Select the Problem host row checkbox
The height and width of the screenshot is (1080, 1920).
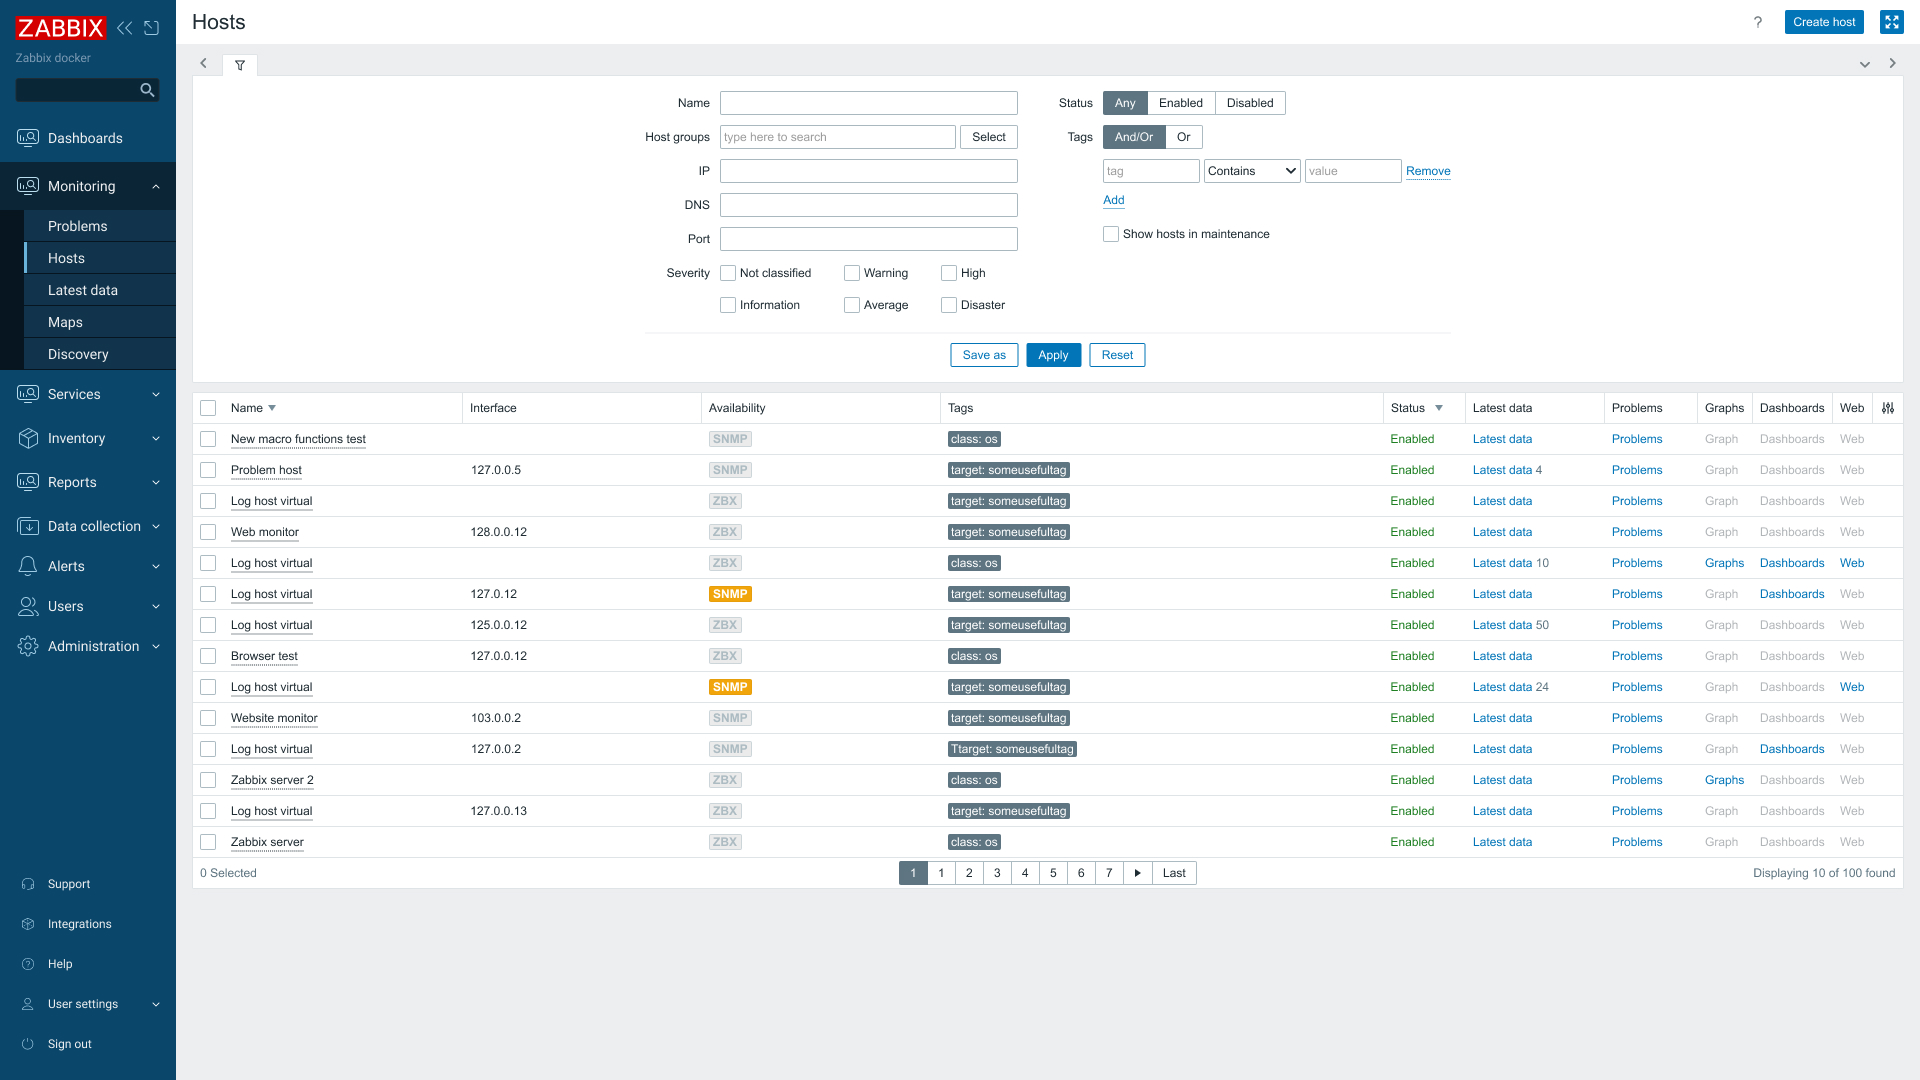(208, 470)
